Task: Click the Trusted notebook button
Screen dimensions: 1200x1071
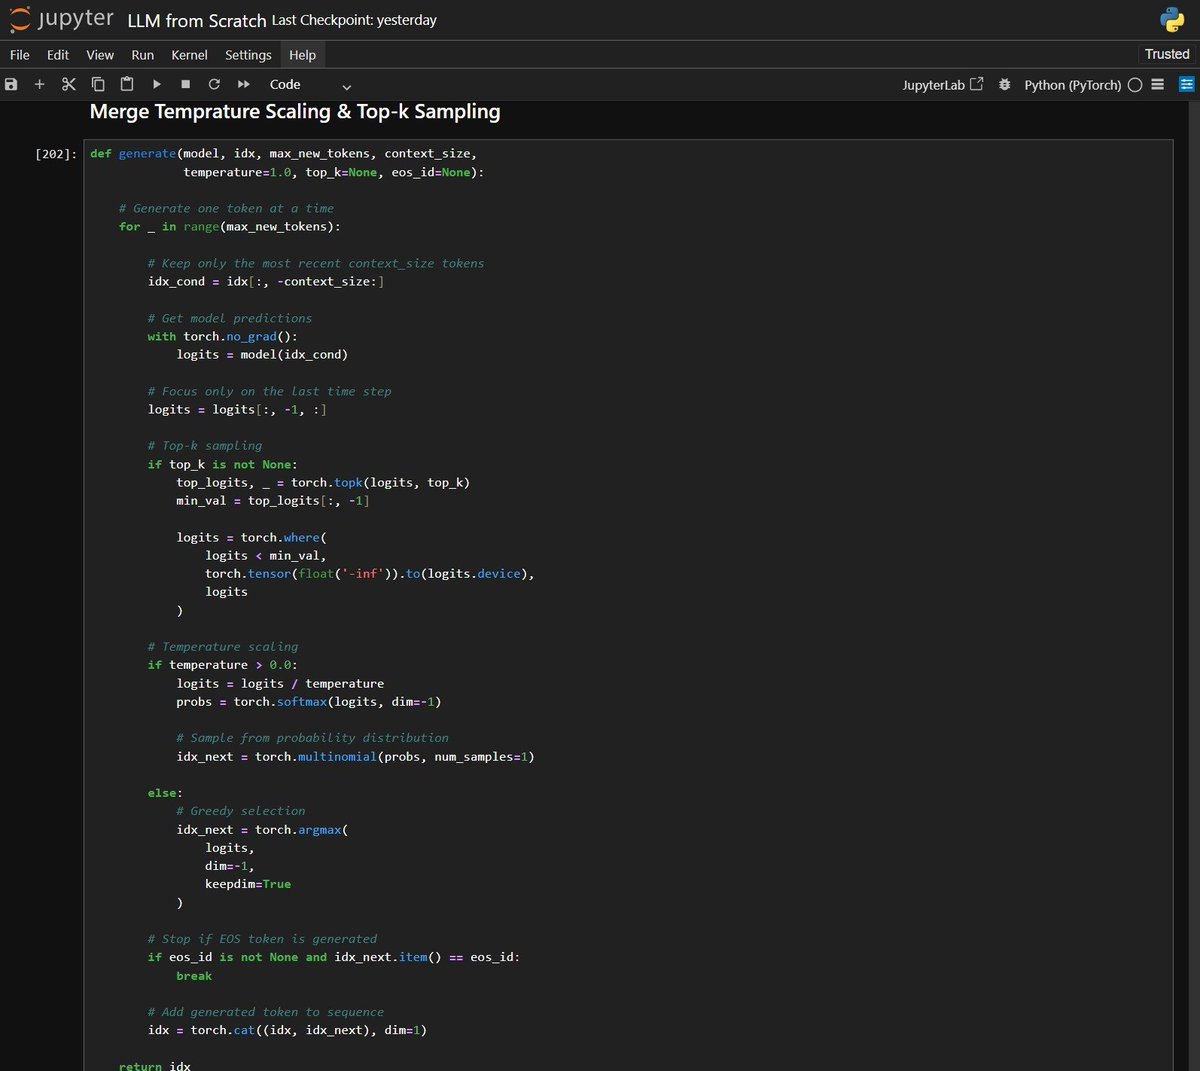Action: (x=1167, y=54)
